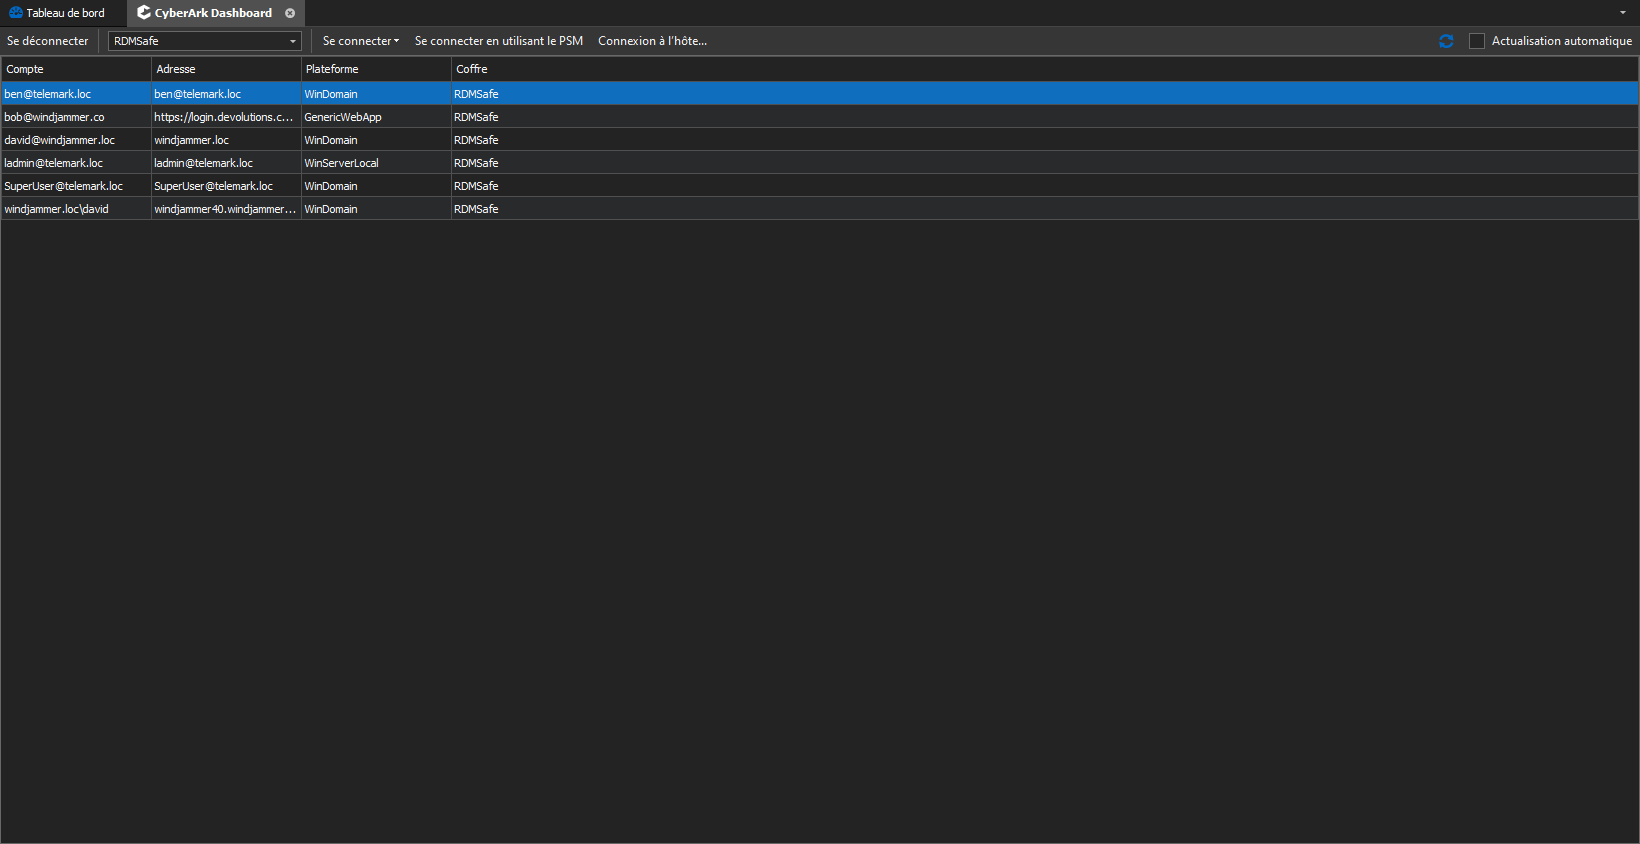Close the CyberArk Dashboard tab
This screenshot has height=844, width=1640.
290,13
